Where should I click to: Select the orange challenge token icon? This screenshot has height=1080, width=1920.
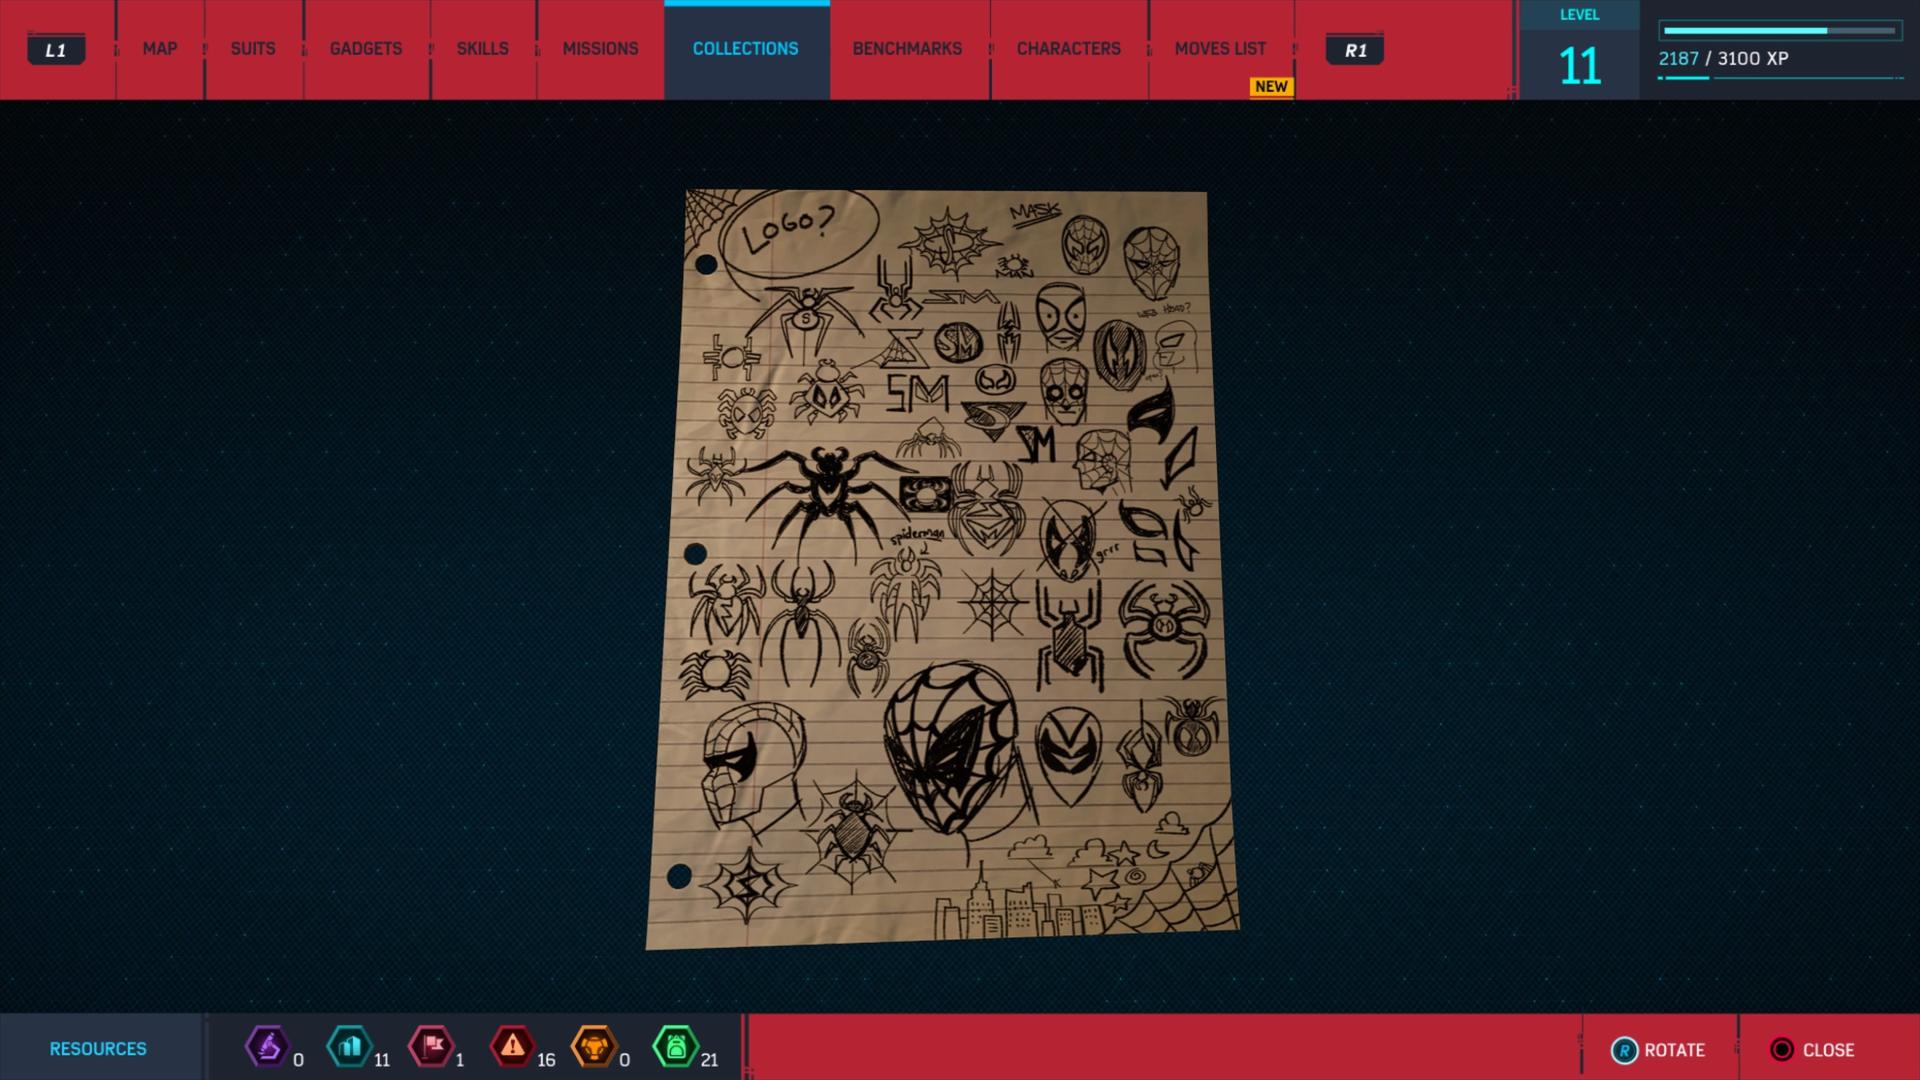(x=594, y=1047)
